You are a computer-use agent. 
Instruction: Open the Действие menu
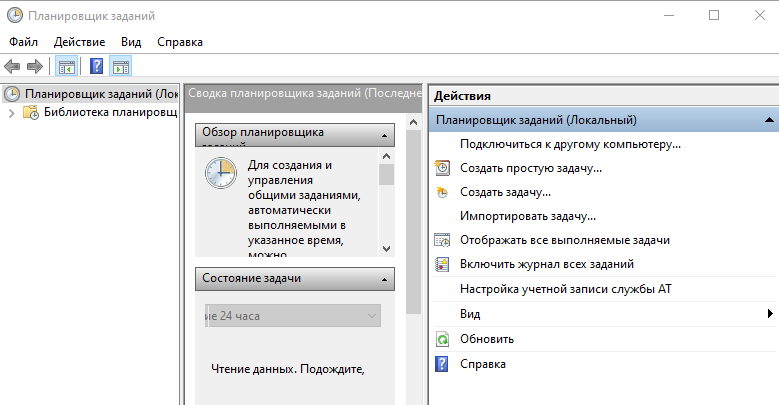[79, 42]
